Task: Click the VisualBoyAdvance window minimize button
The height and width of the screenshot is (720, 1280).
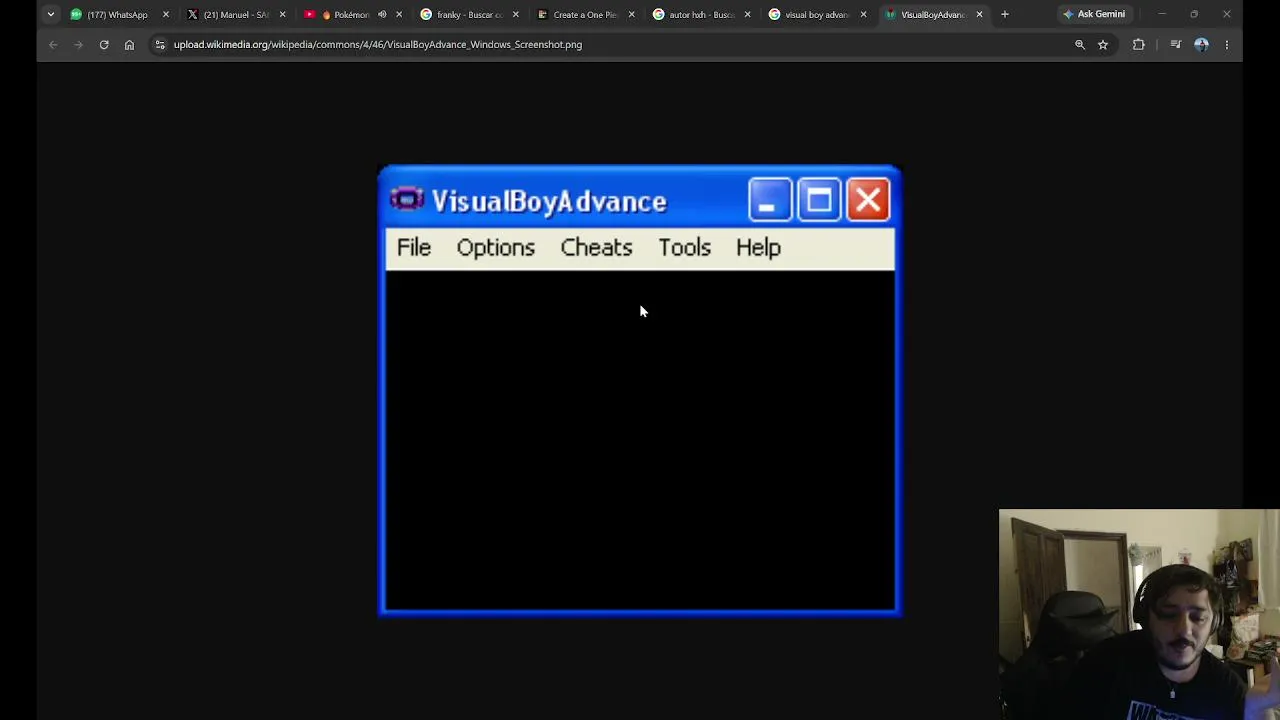Action: pyautogui.click(x=770, y=200)
